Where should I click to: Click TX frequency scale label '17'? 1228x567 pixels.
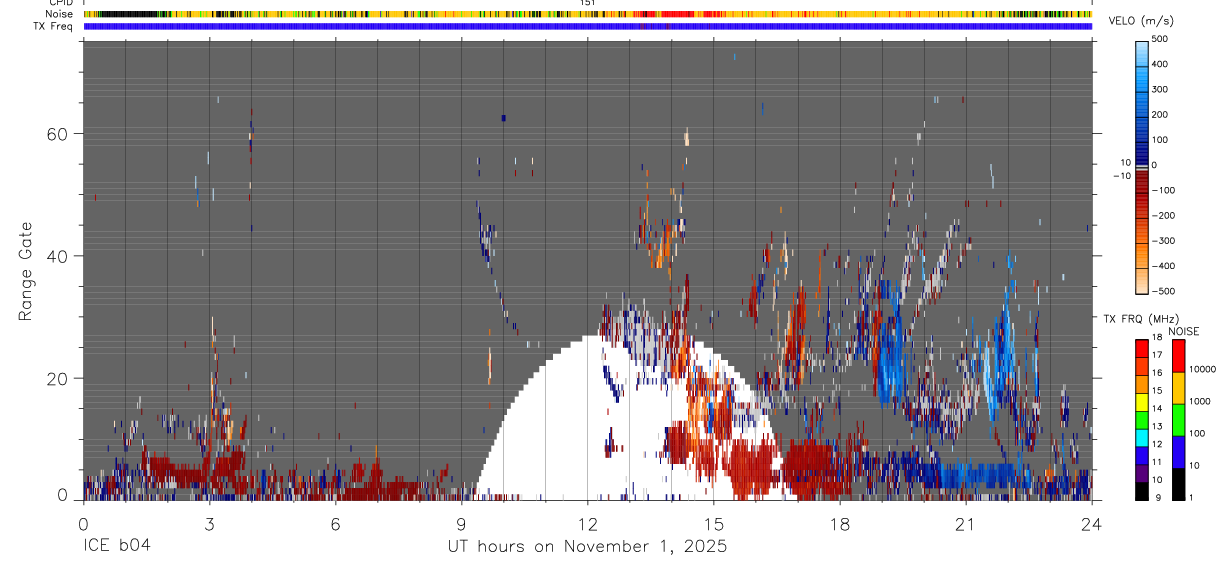point(1156,355)
